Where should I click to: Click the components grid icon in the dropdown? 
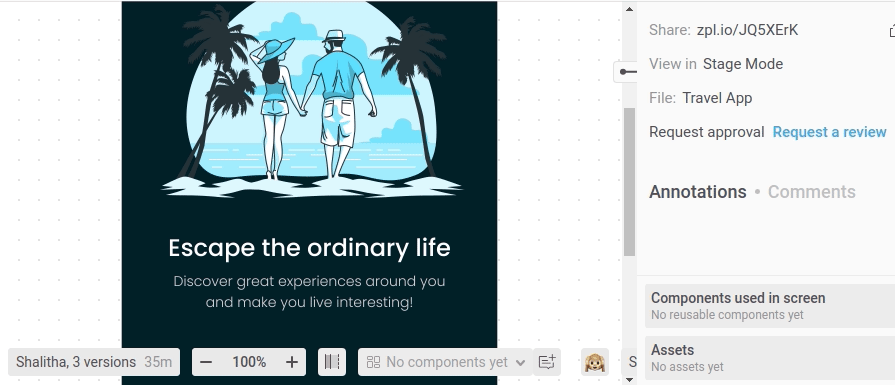click(x=373, y=362)
